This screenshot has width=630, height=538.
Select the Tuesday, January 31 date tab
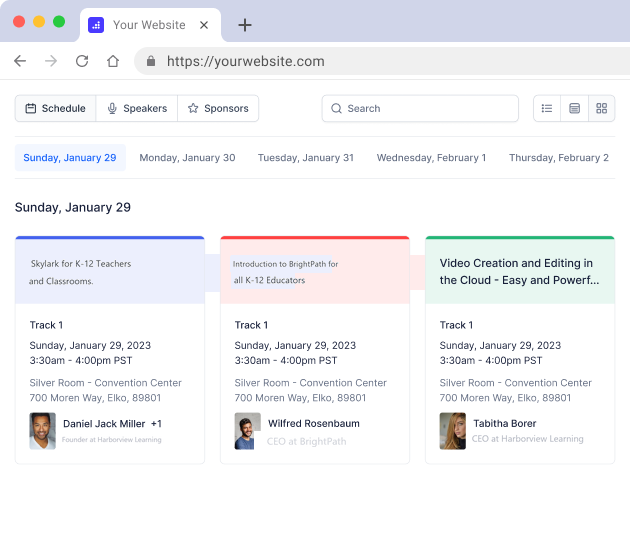tap(306, 158)
